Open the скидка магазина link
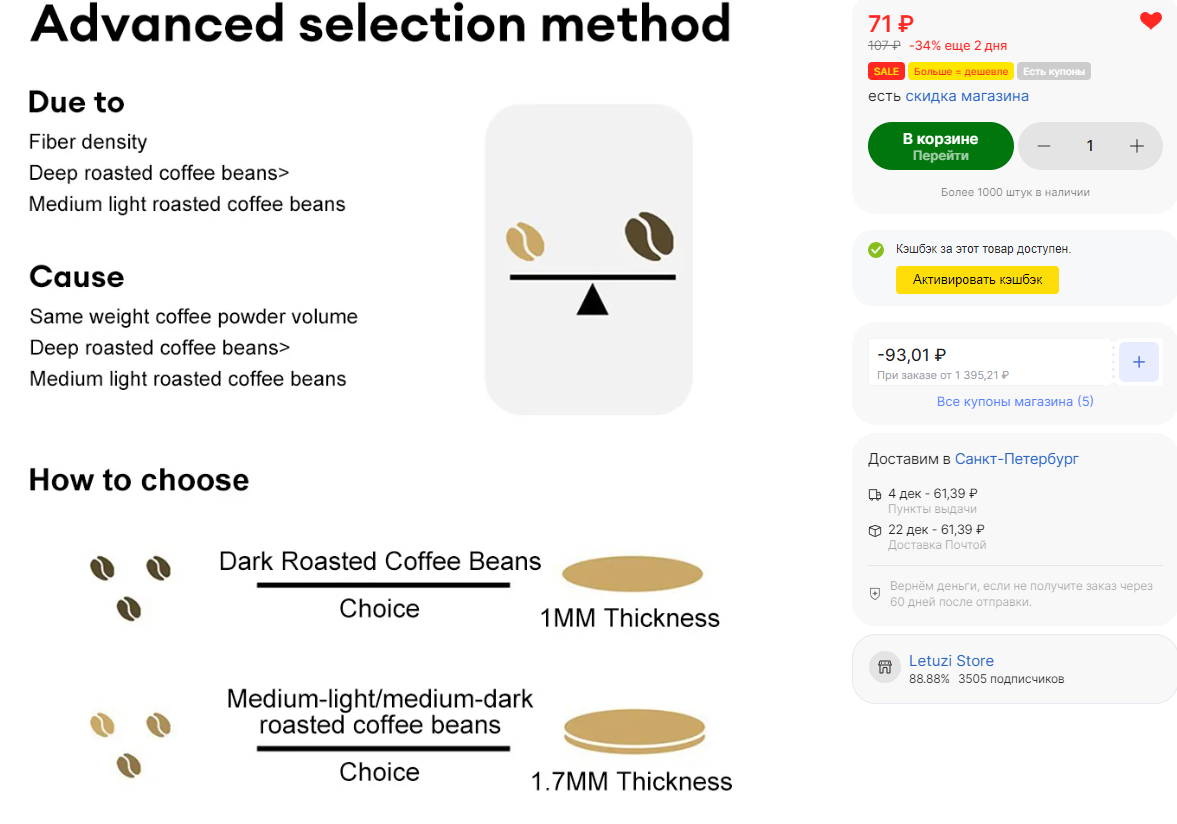The image size is (1177, 824). tap(967, 96)
